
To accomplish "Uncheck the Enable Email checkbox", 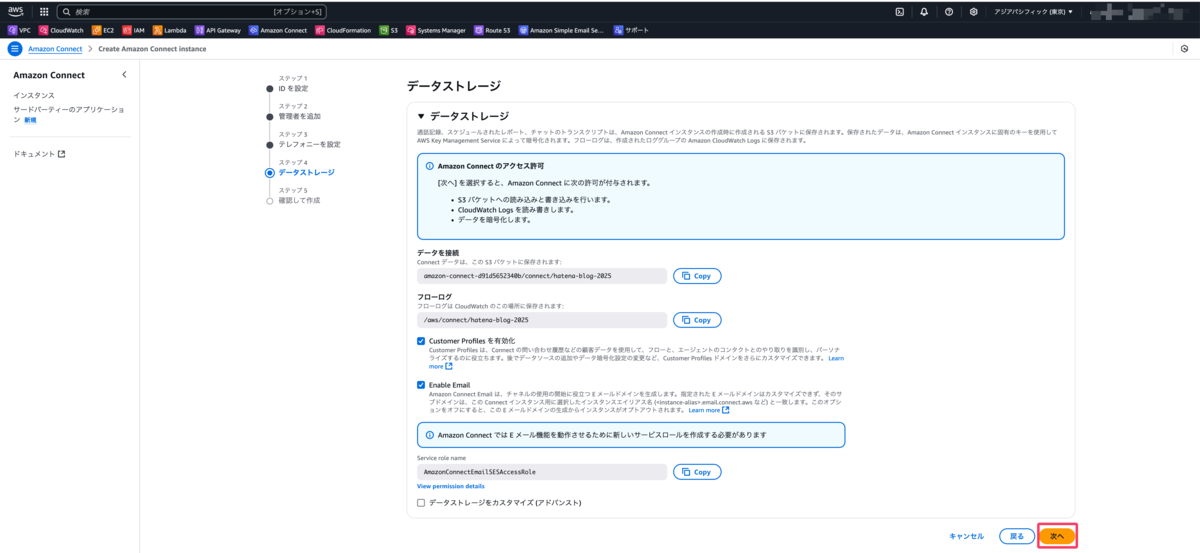I will tap(421, 384).
